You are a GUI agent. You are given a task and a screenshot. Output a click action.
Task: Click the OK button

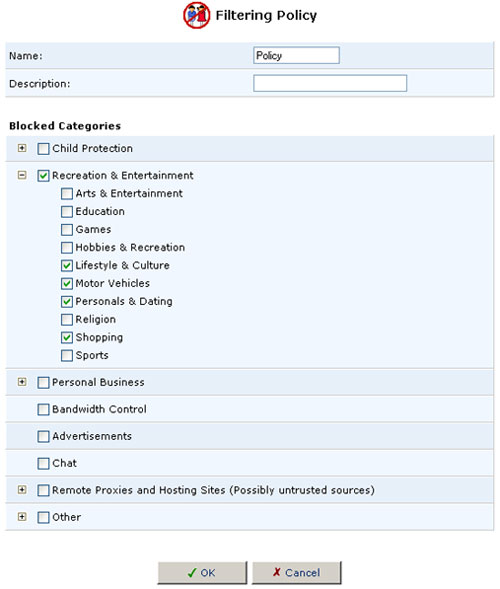[x=202, y=573]
